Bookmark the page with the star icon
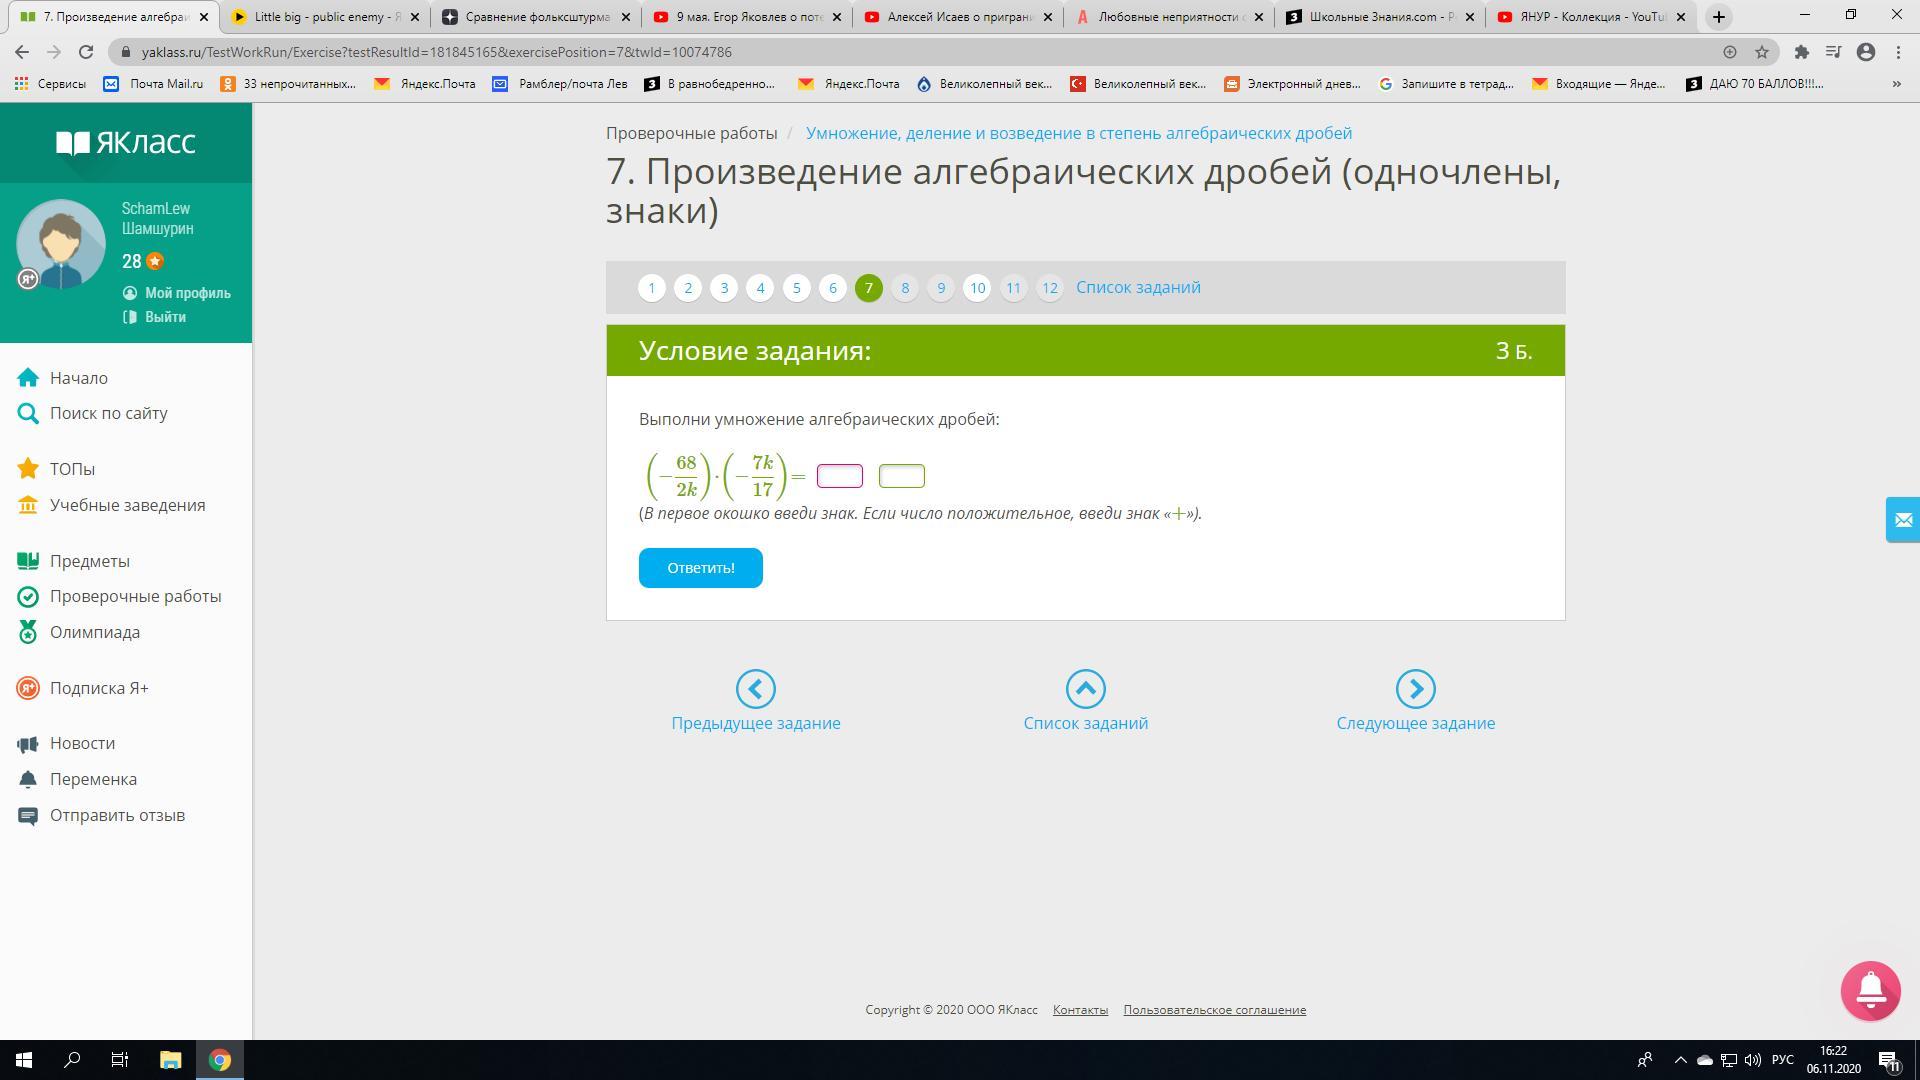This screenshot has height=1080, width=1920. [x=1762, y=52]
